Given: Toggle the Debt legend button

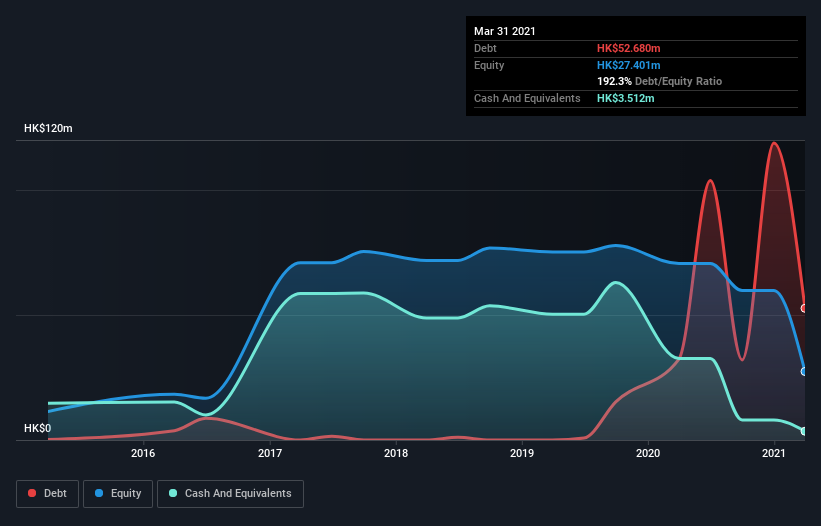Looking at the screenshot, I should tap(47, 494).
